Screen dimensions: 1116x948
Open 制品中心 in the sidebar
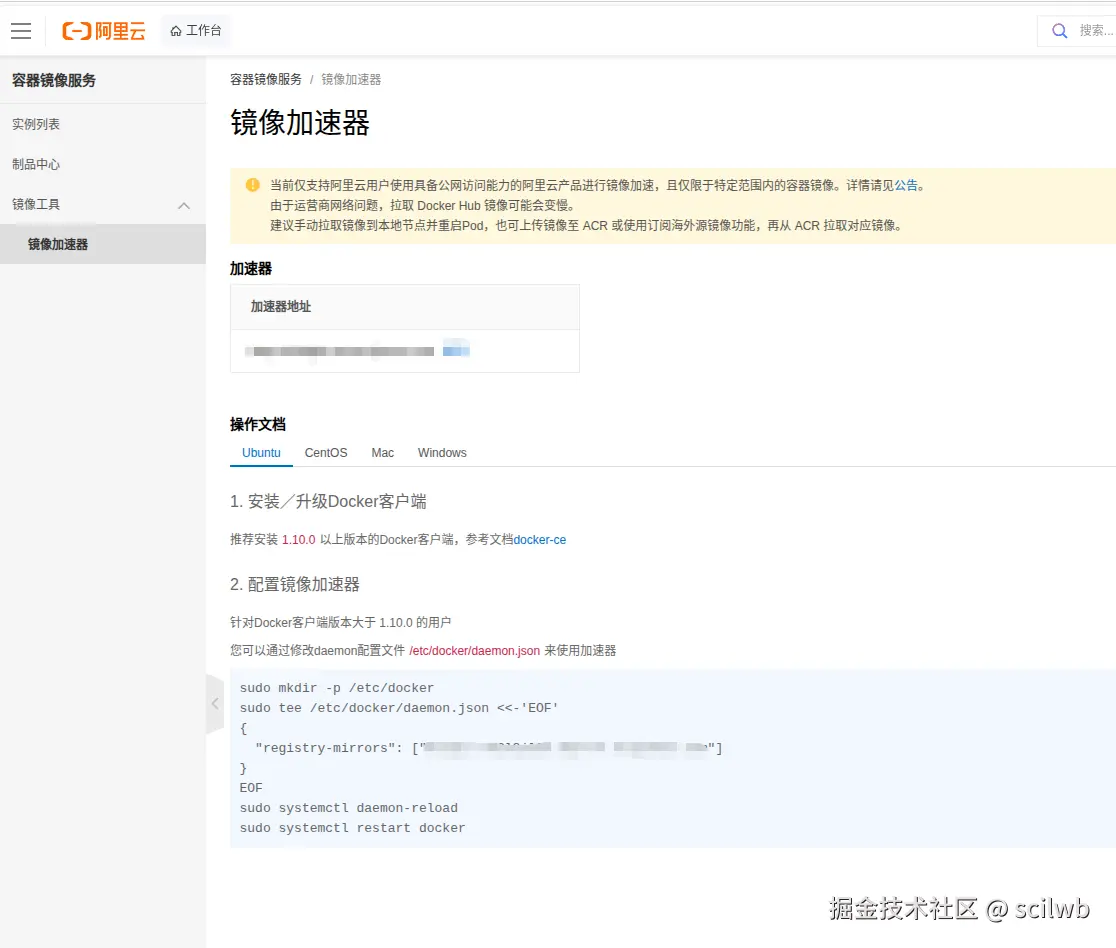[x=36, y=164]
